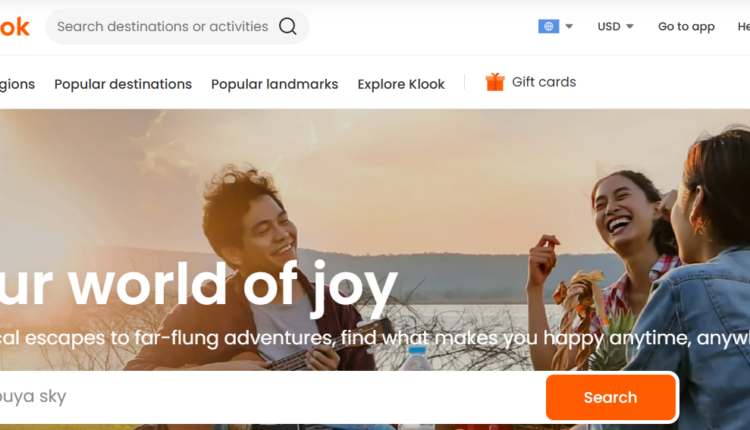Expand the language selector arrow
Viewport: 750px width, 430px height.
569,27
